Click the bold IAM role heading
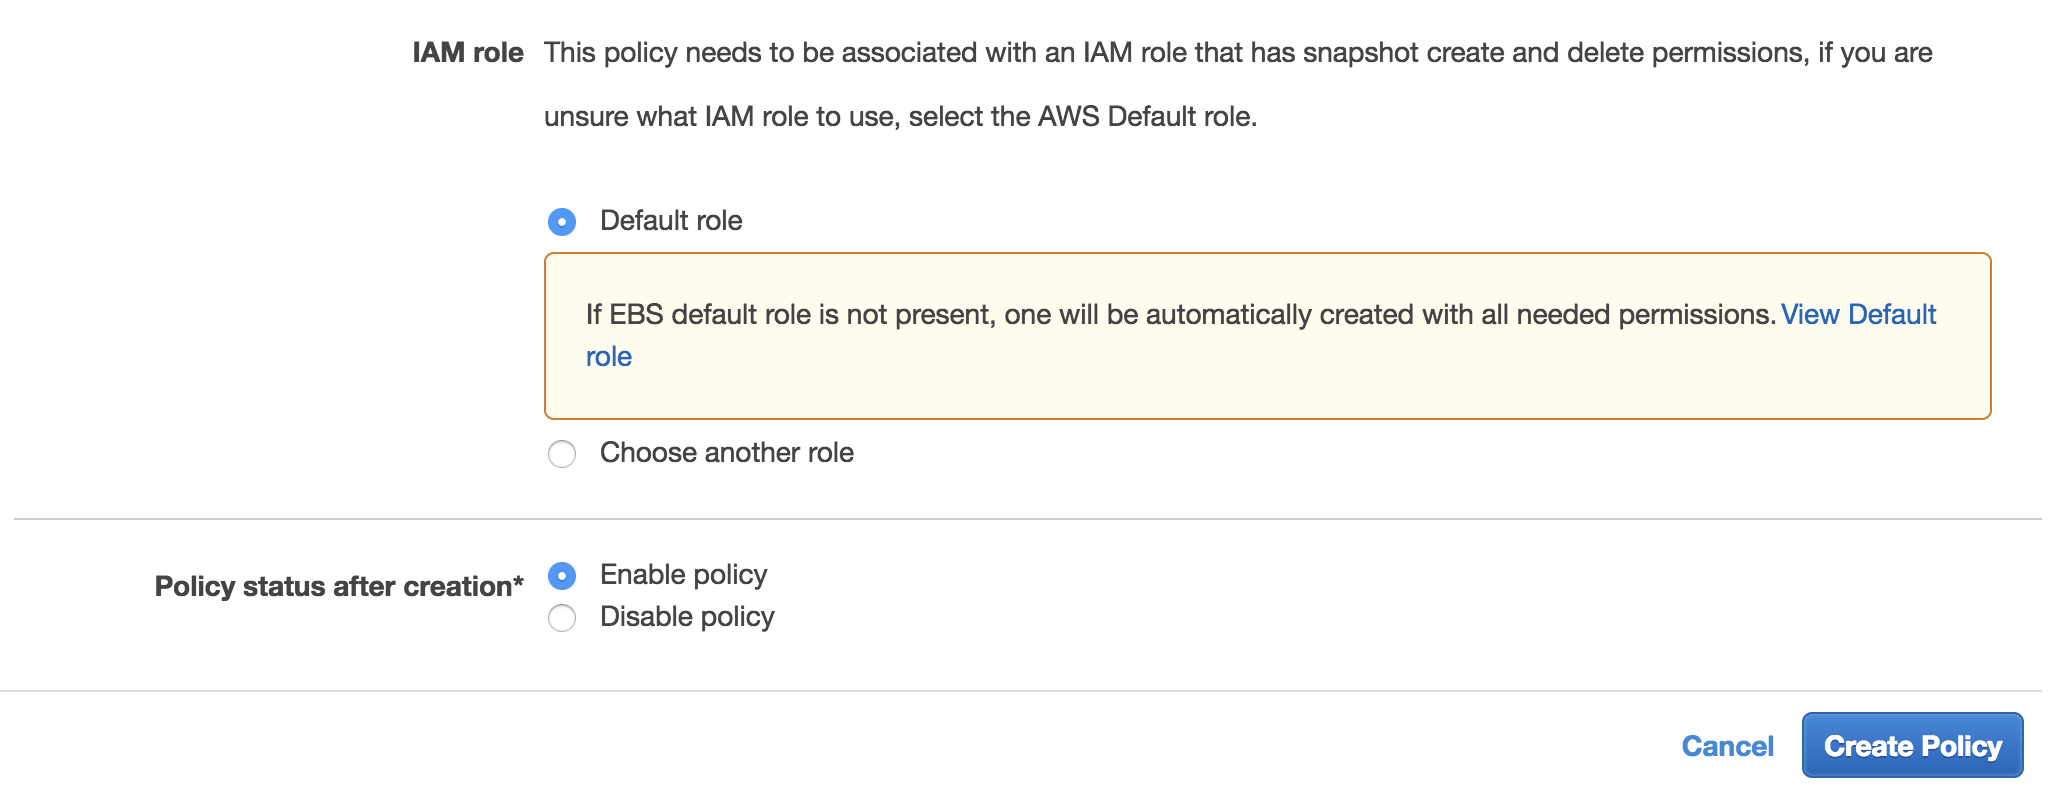The height and width of the screenshot is (800, 2072). click(x=468, y=53)
